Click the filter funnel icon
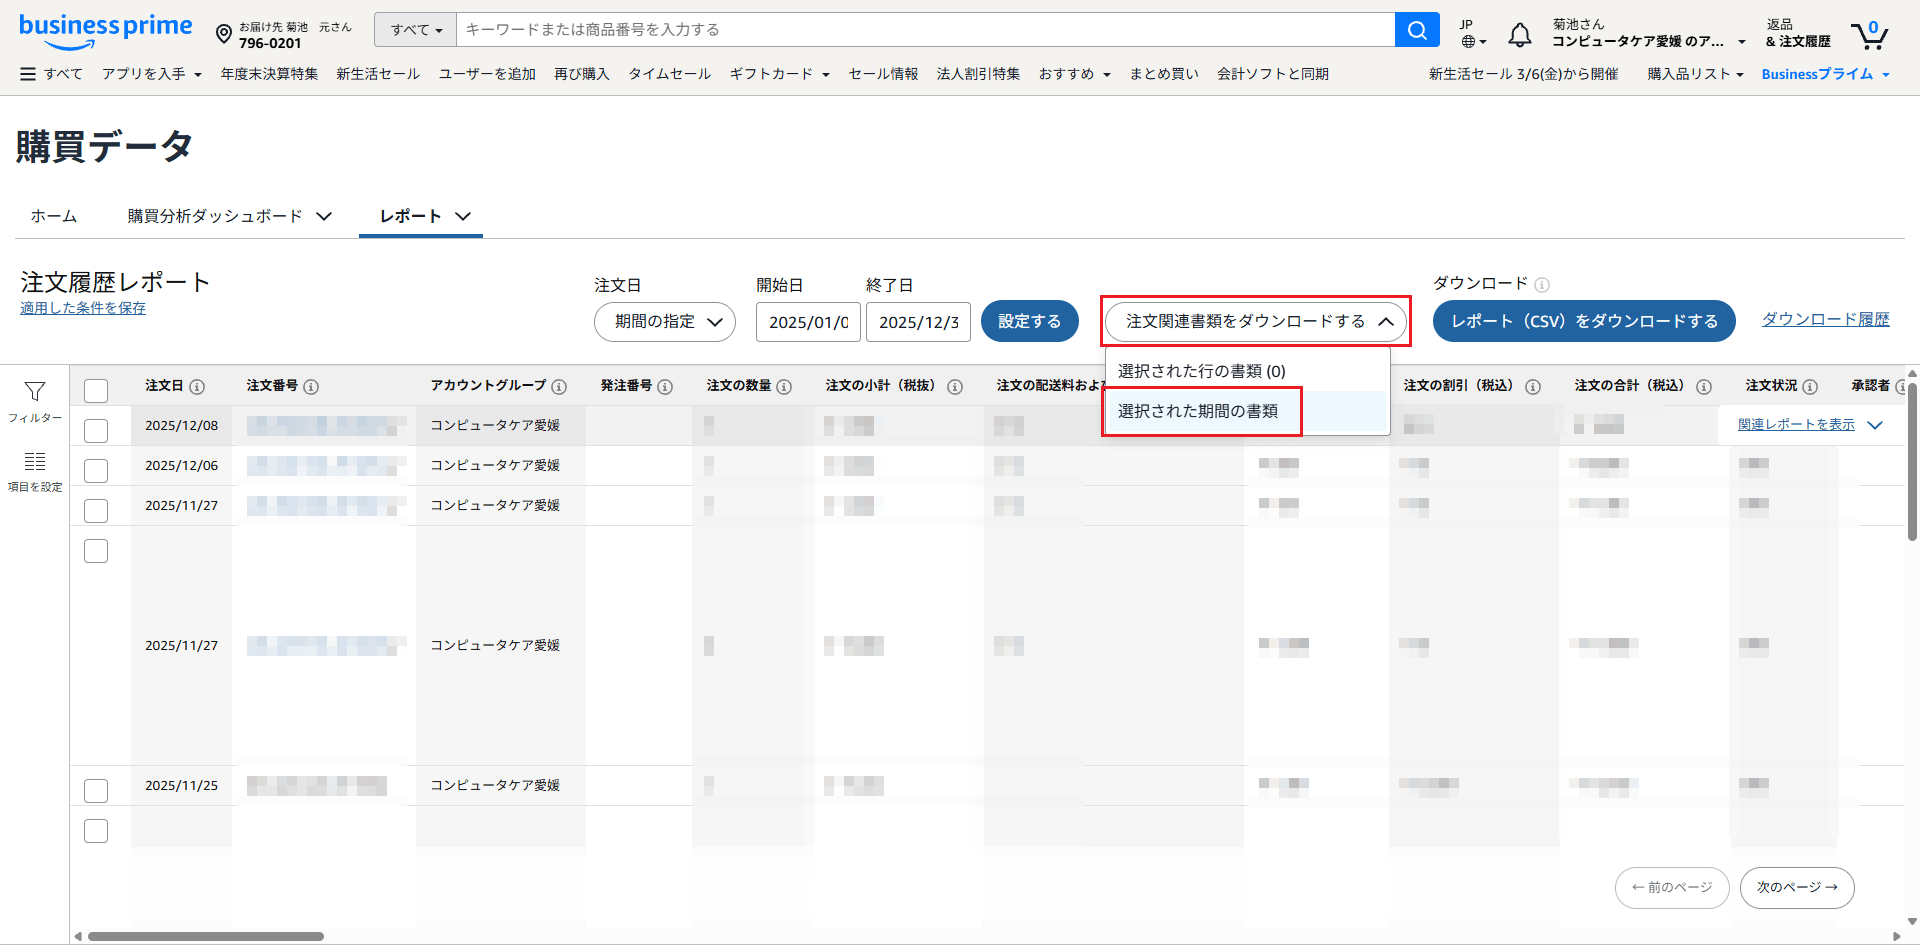Viewport: 1920px width, 945px height. (35, 392)
